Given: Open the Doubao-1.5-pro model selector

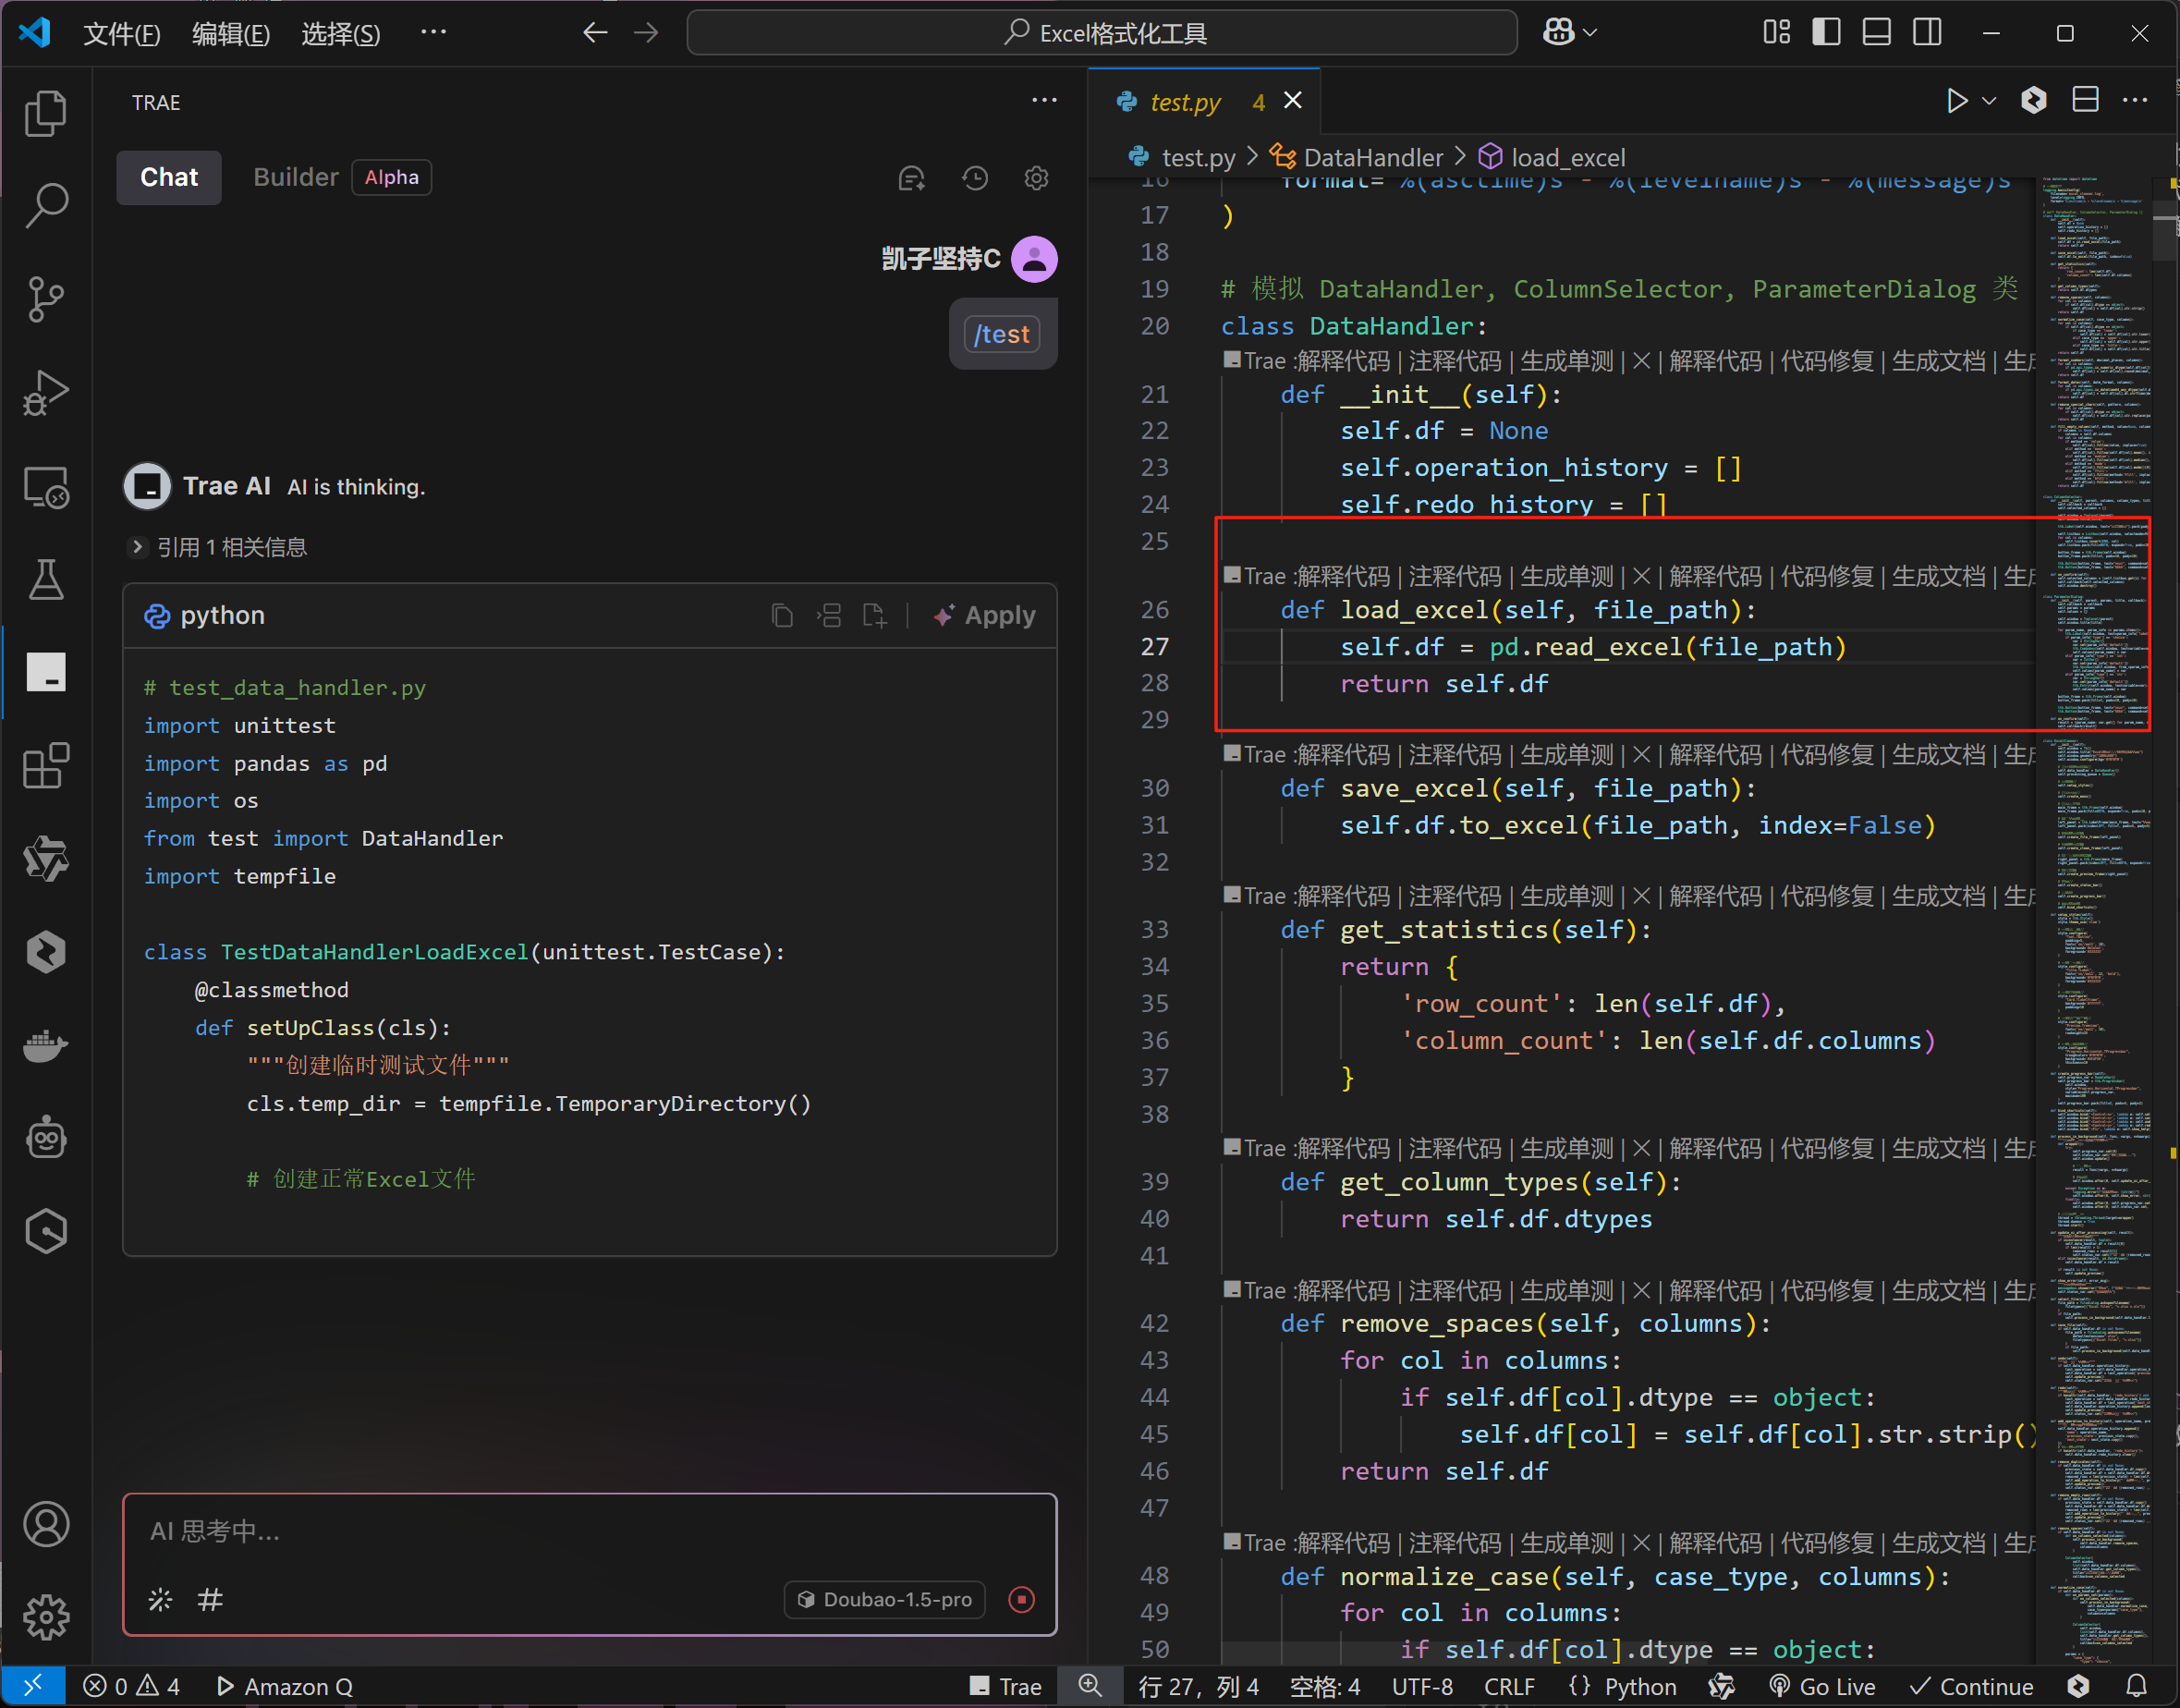Looking at the screenshot, I should [884, 1599].
